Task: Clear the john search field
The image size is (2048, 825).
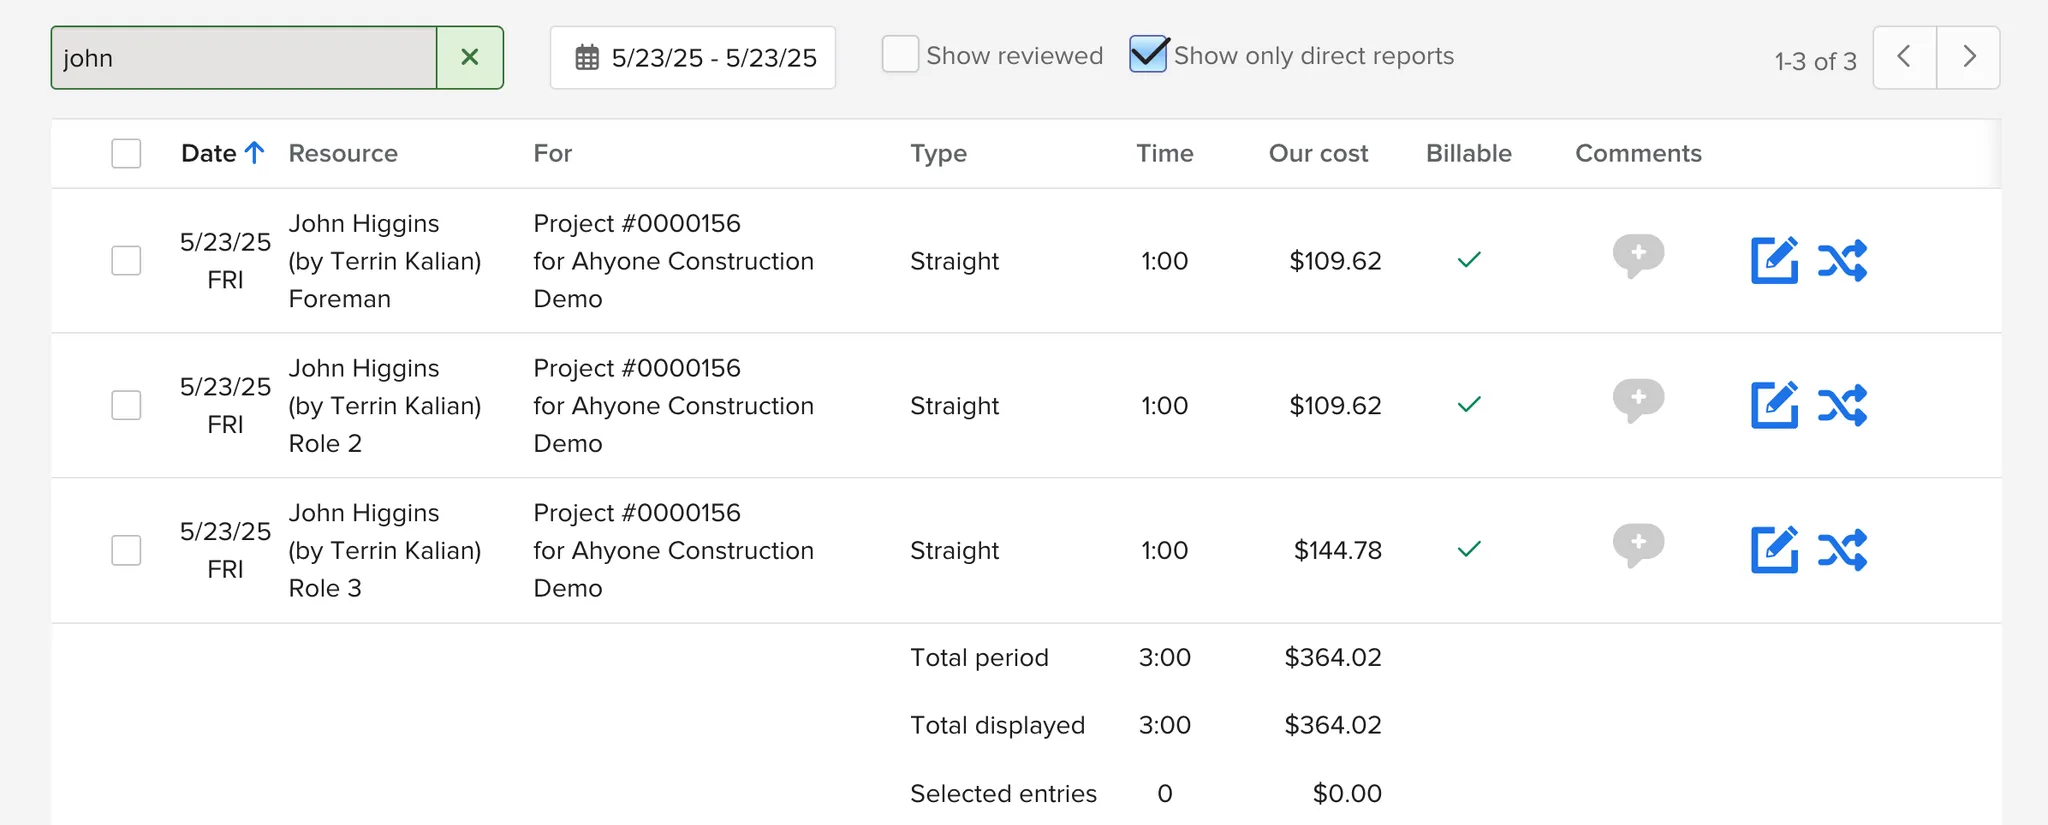Action: 469,58
